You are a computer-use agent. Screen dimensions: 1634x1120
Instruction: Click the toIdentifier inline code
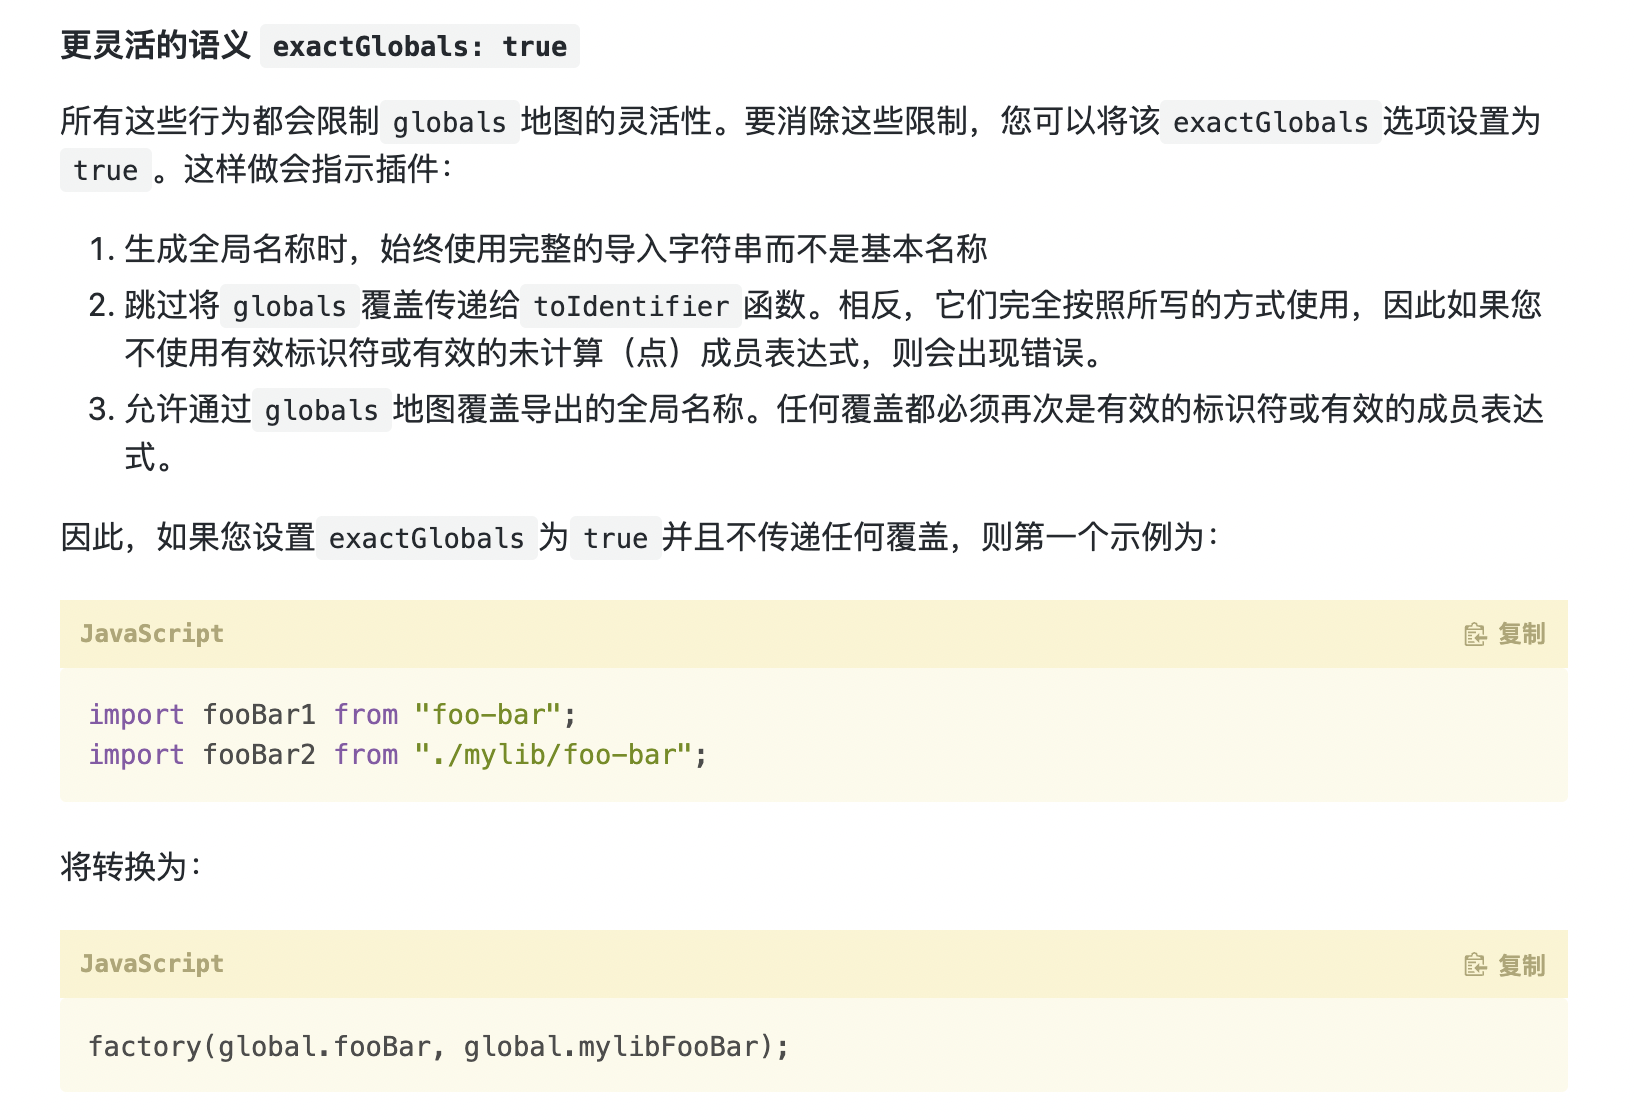click(631, 306)
